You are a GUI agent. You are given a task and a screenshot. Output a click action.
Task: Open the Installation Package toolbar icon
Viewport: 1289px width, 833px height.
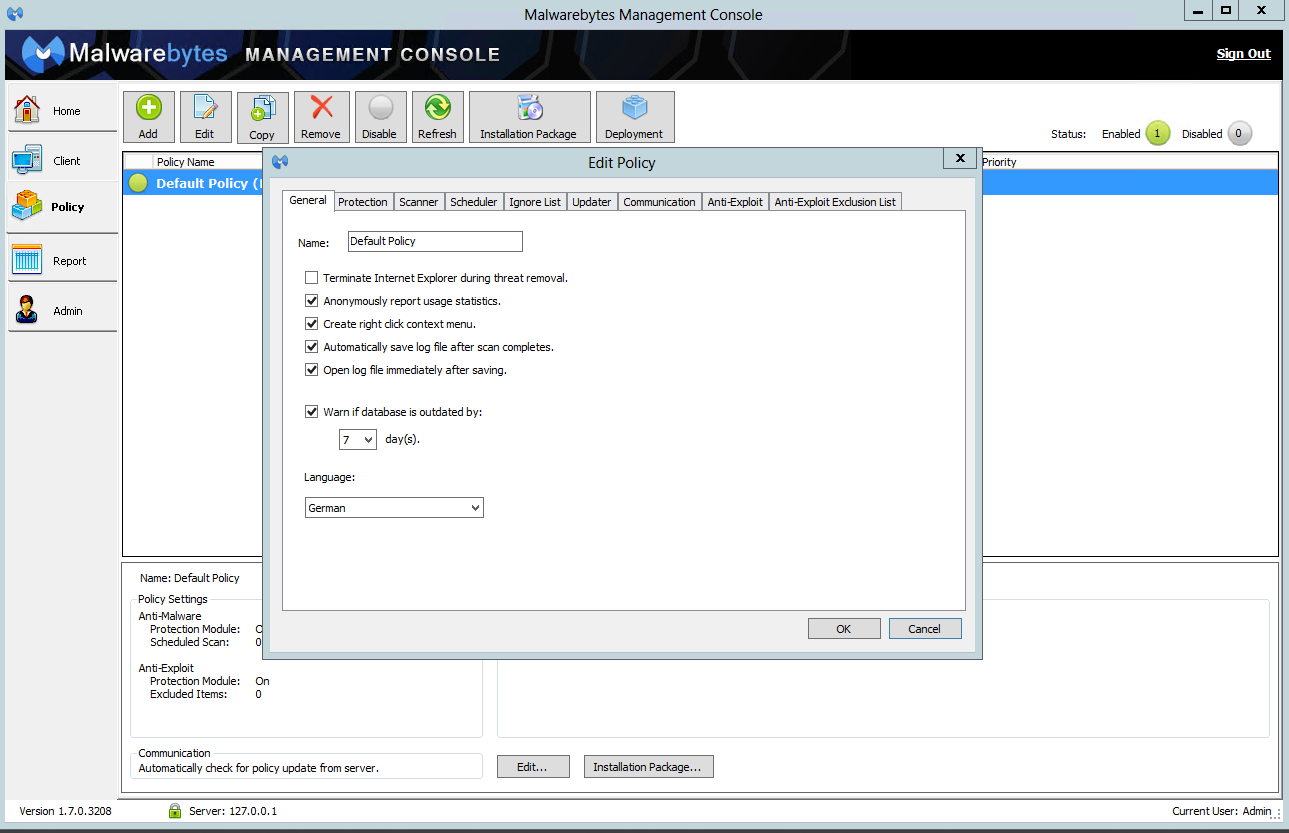pyautogui.click(x=529, y=108)
